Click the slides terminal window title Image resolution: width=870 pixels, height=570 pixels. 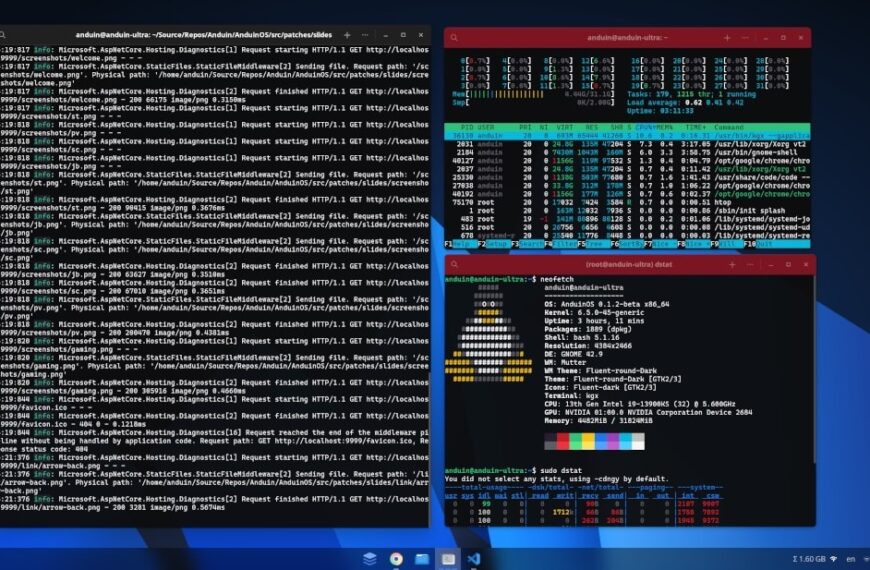point(204,35)
